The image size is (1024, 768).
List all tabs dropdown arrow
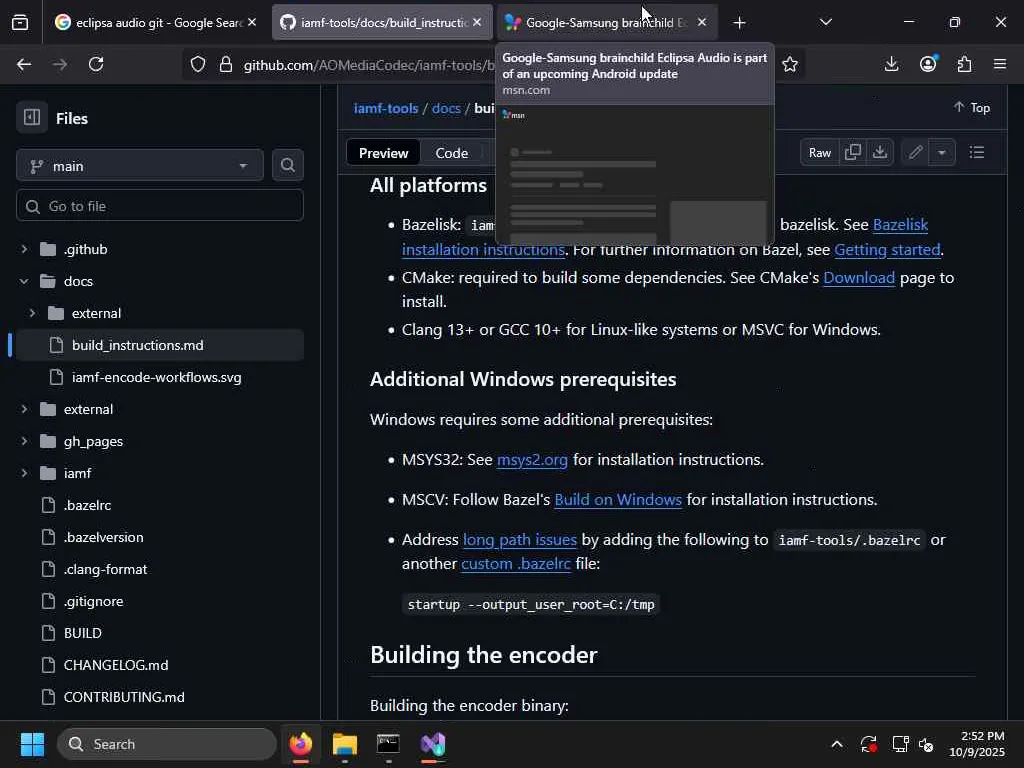[x=825, y=22]
